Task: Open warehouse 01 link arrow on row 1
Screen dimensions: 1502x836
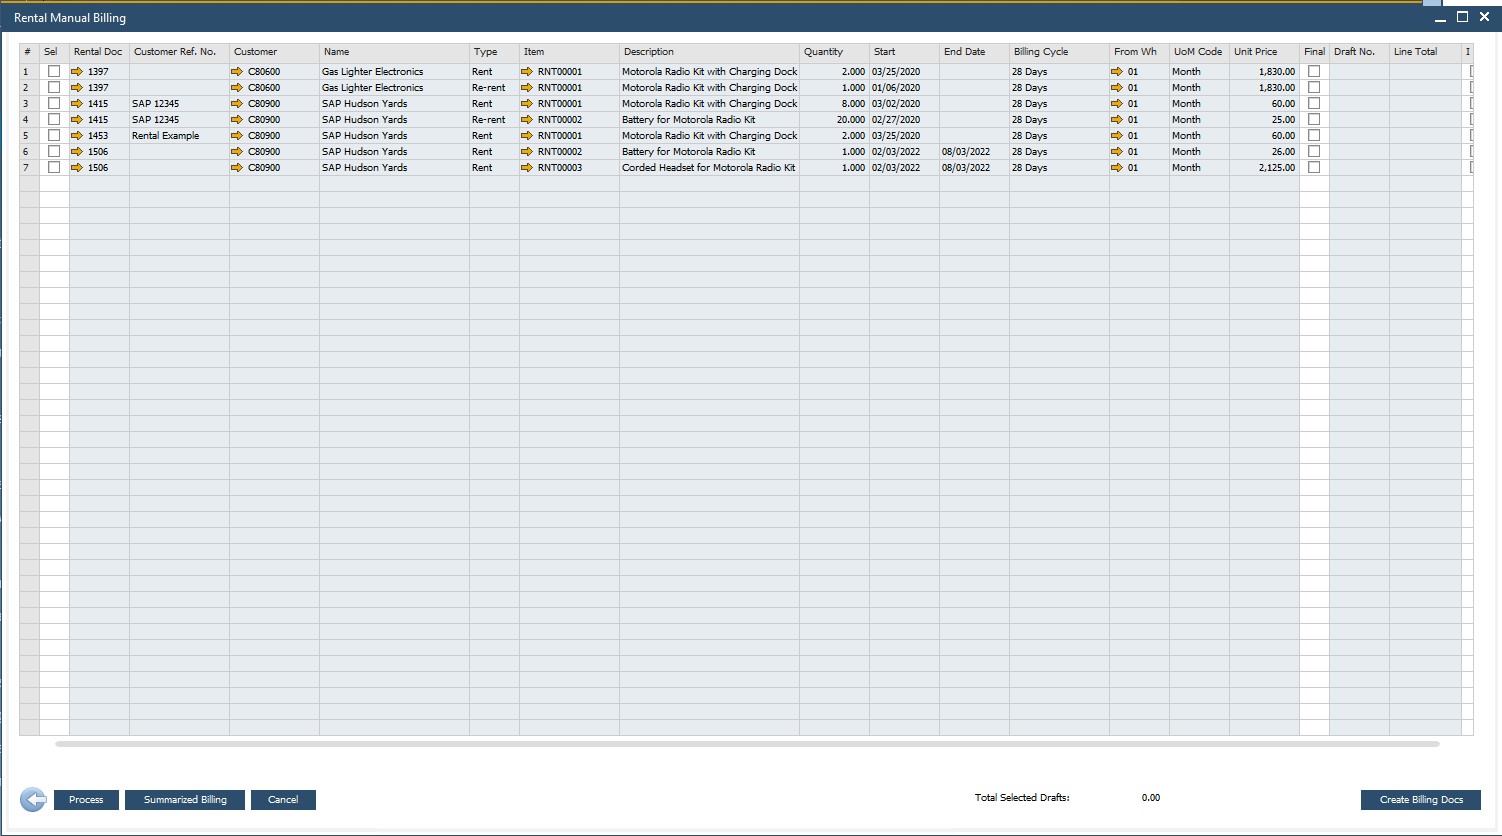Action: click(x=1118, y=71)
